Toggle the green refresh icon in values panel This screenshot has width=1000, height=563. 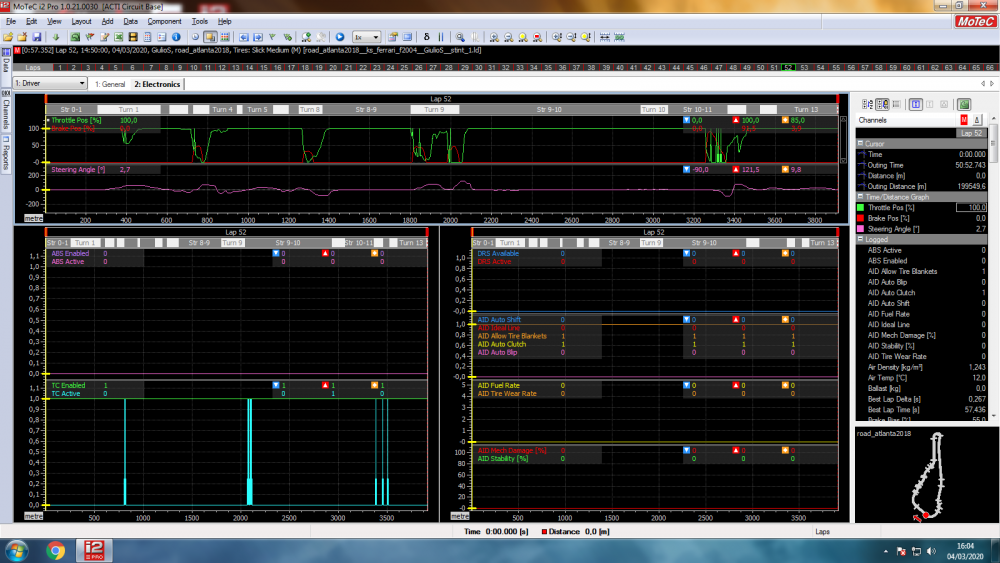pos(964,104)
